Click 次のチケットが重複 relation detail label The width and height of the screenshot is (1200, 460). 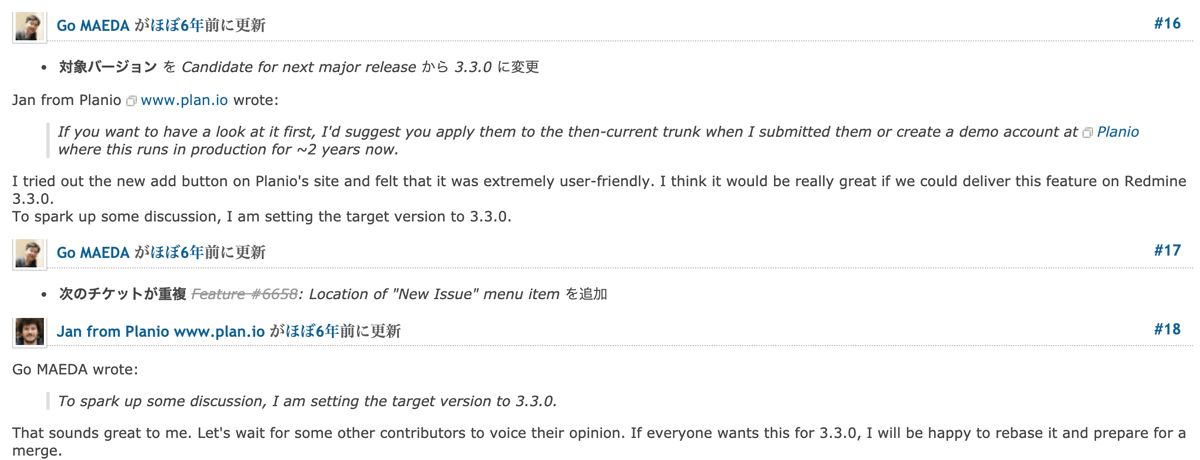(123, 294)
